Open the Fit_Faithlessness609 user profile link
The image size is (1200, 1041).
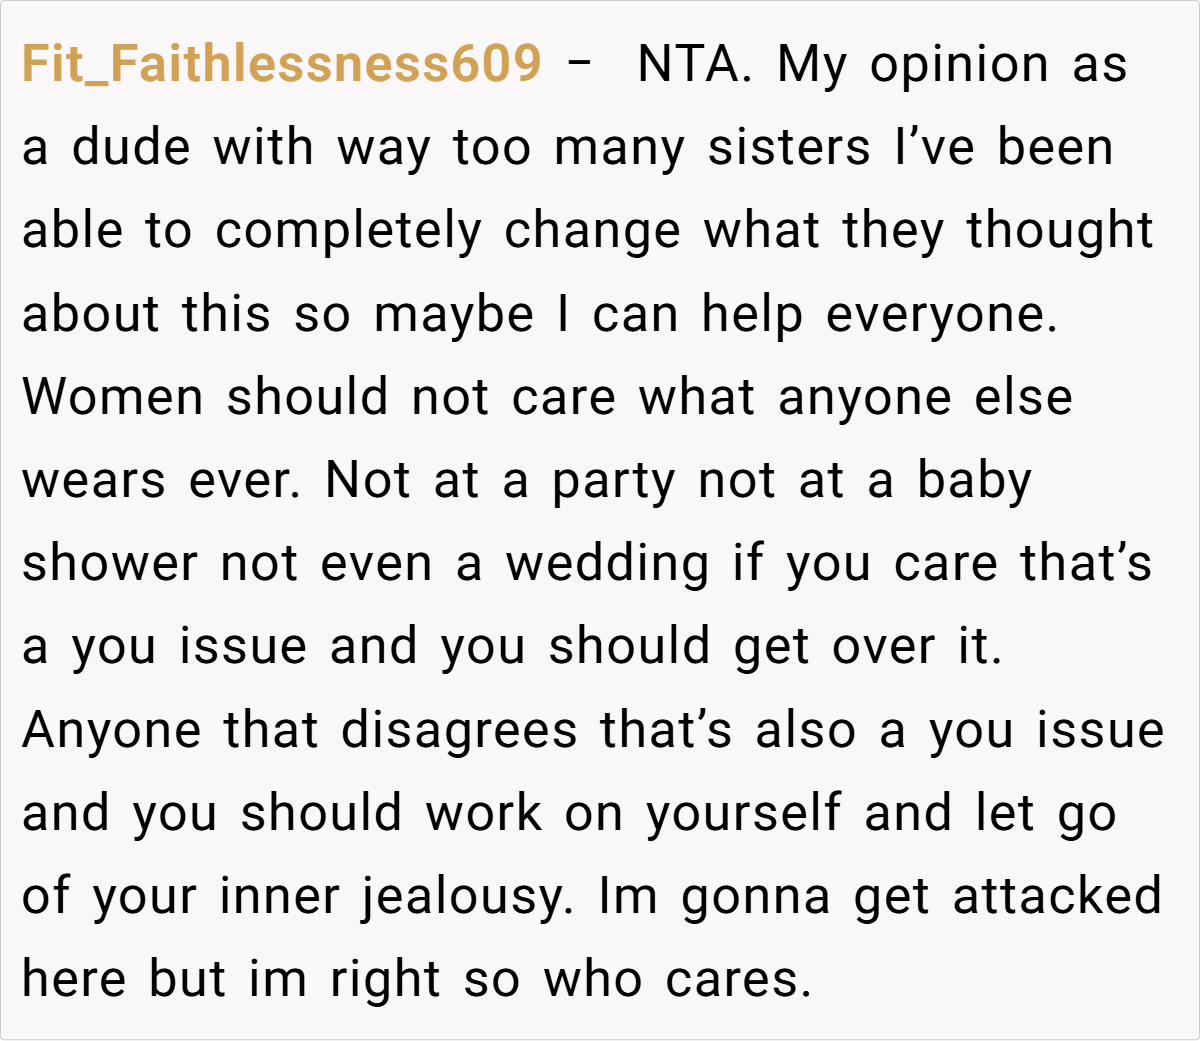tap(281, 64)
